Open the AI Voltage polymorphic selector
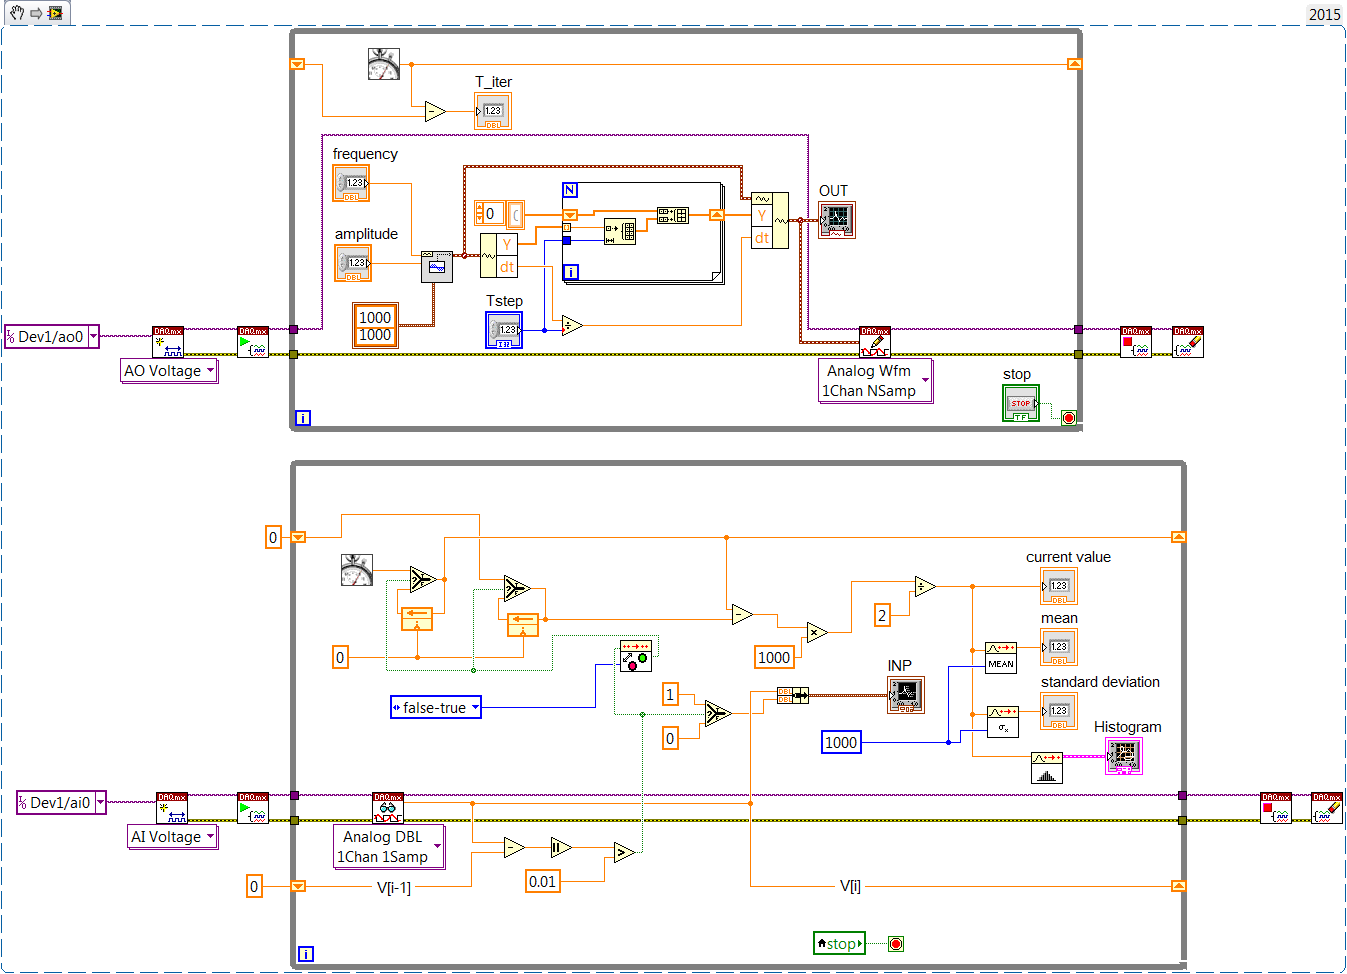Viewport: 1347px width, 974px height. [210, 837]
